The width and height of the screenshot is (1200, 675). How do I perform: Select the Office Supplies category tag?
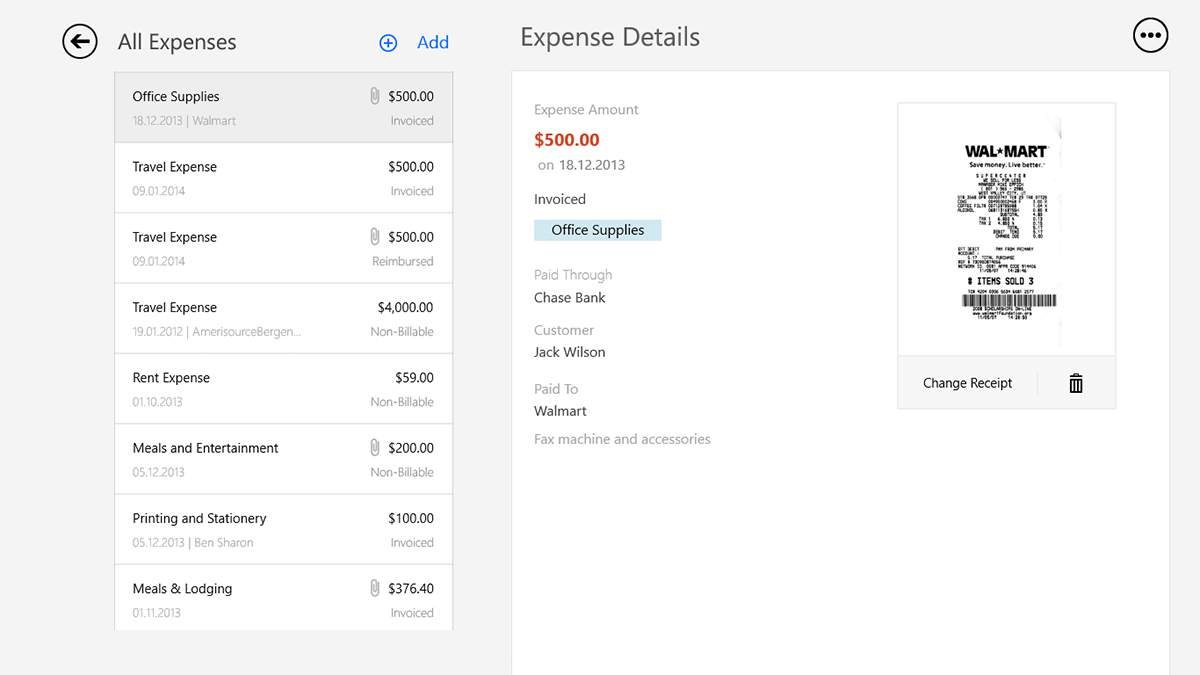(597, 230)
